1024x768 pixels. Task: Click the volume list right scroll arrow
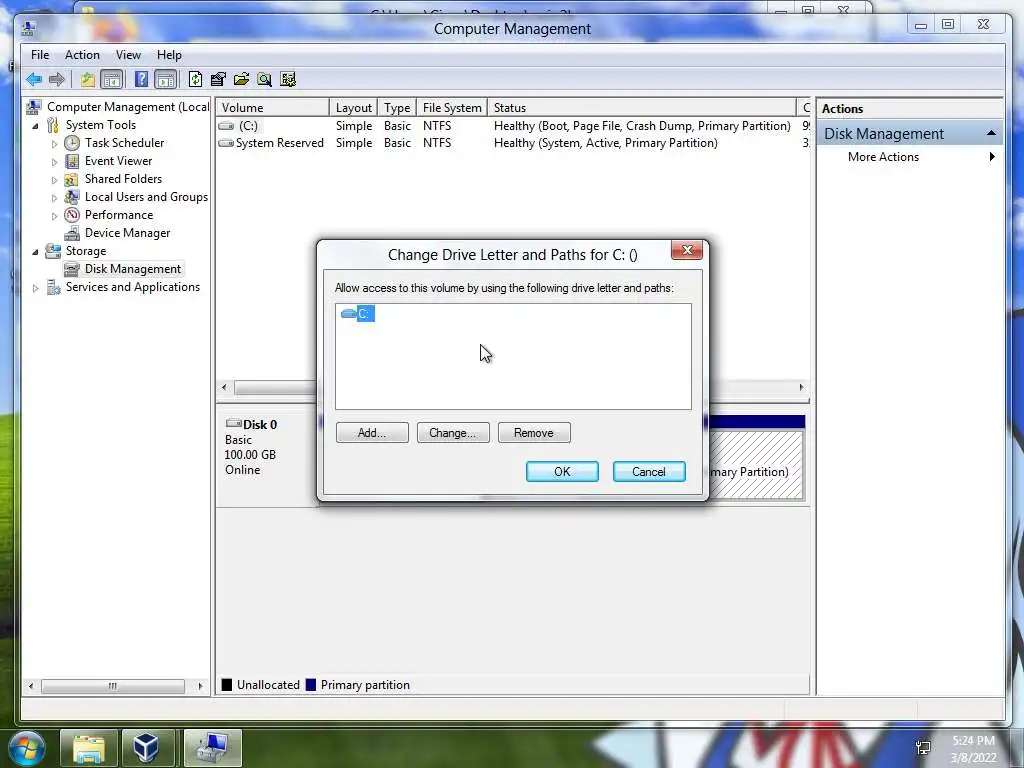coord(801,388)
